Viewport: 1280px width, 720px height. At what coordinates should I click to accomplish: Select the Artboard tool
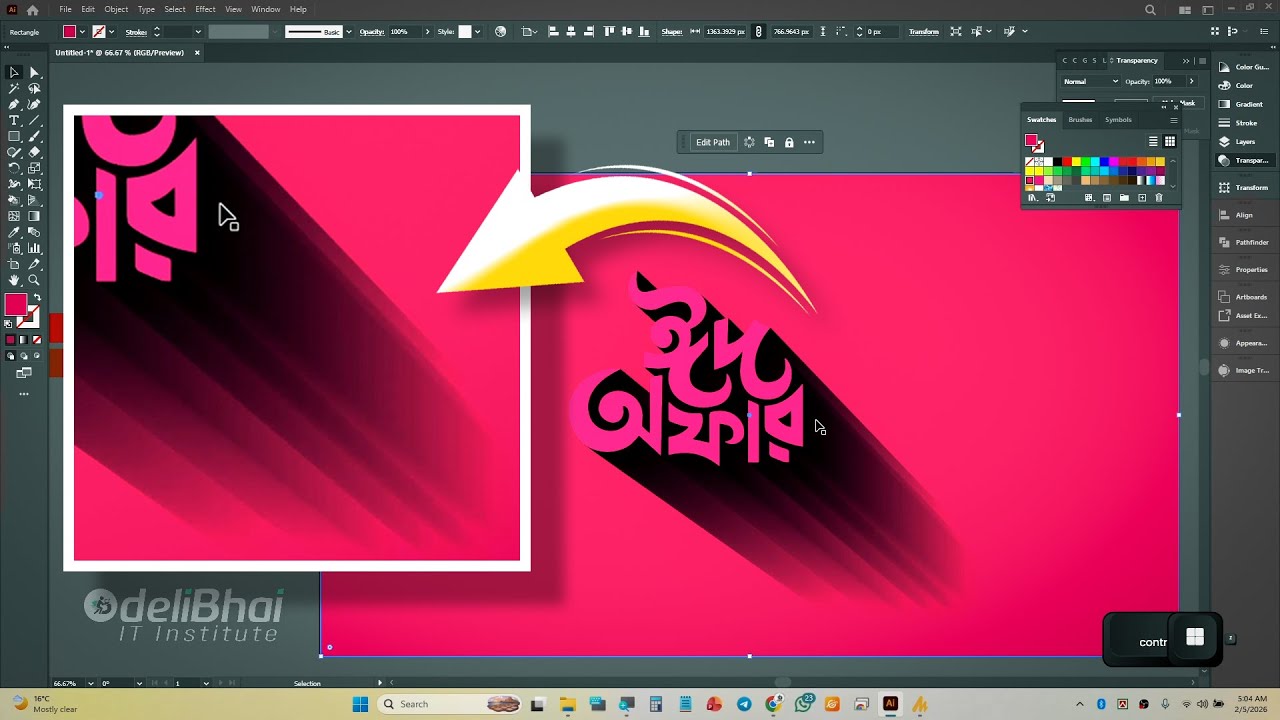(14, 264)
